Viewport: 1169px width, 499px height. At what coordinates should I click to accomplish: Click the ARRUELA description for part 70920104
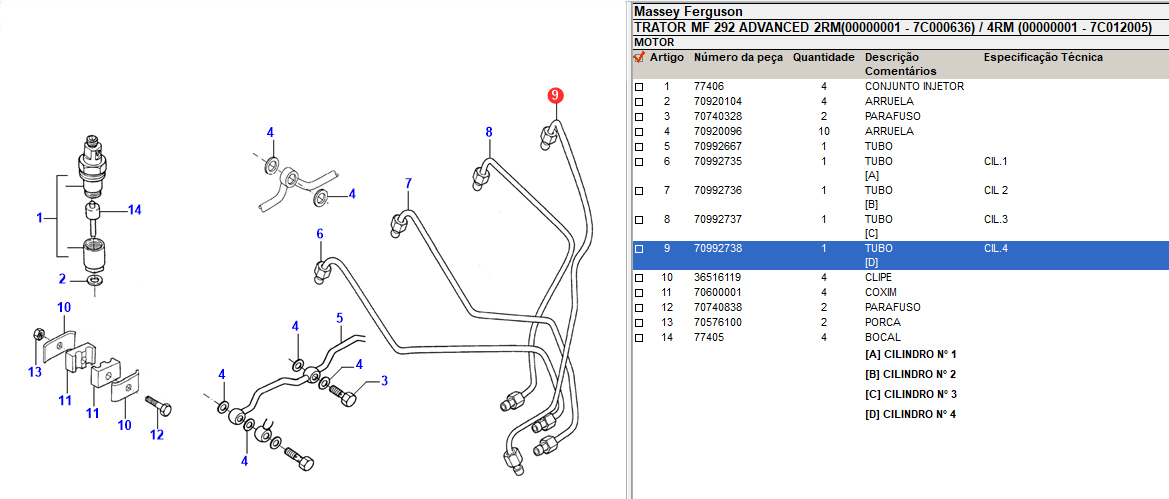click(888, 102)
